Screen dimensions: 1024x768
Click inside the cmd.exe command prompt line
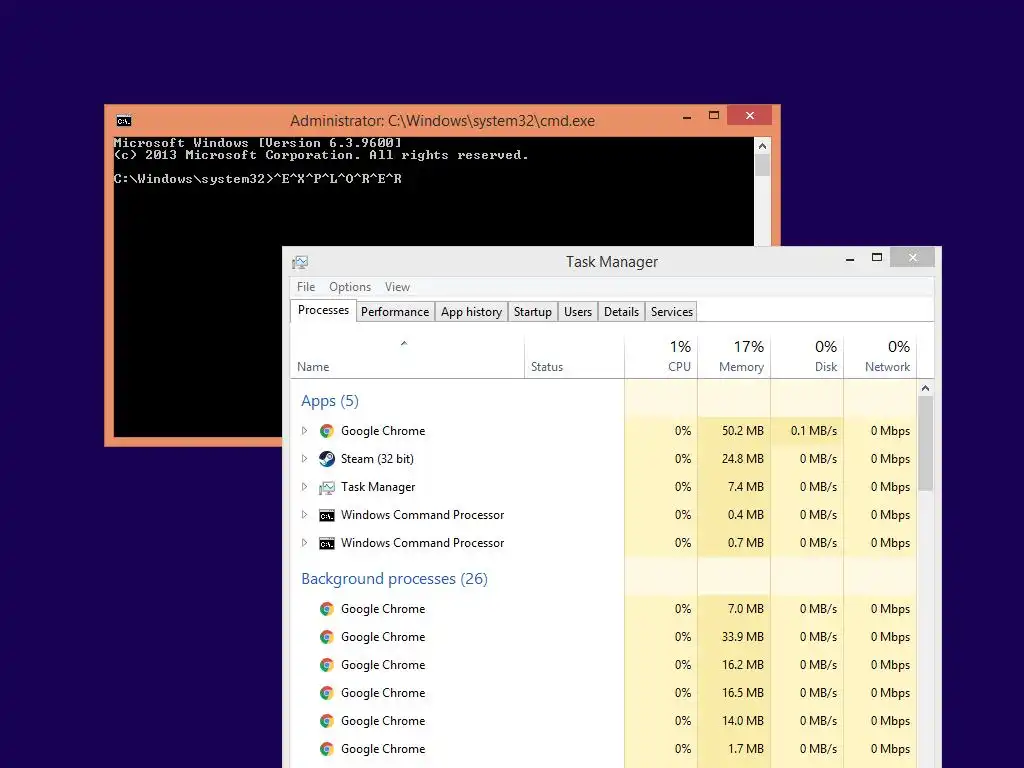(257, 179)
